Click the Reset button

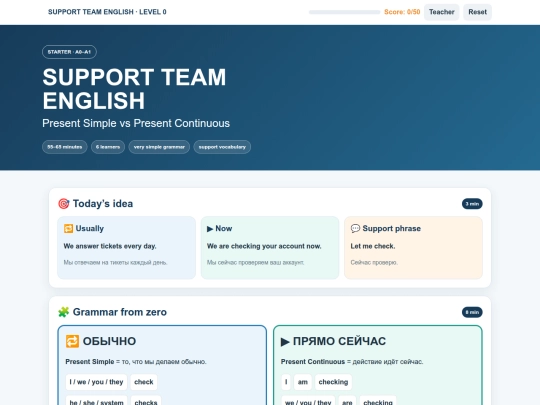[x=477, y=12]
